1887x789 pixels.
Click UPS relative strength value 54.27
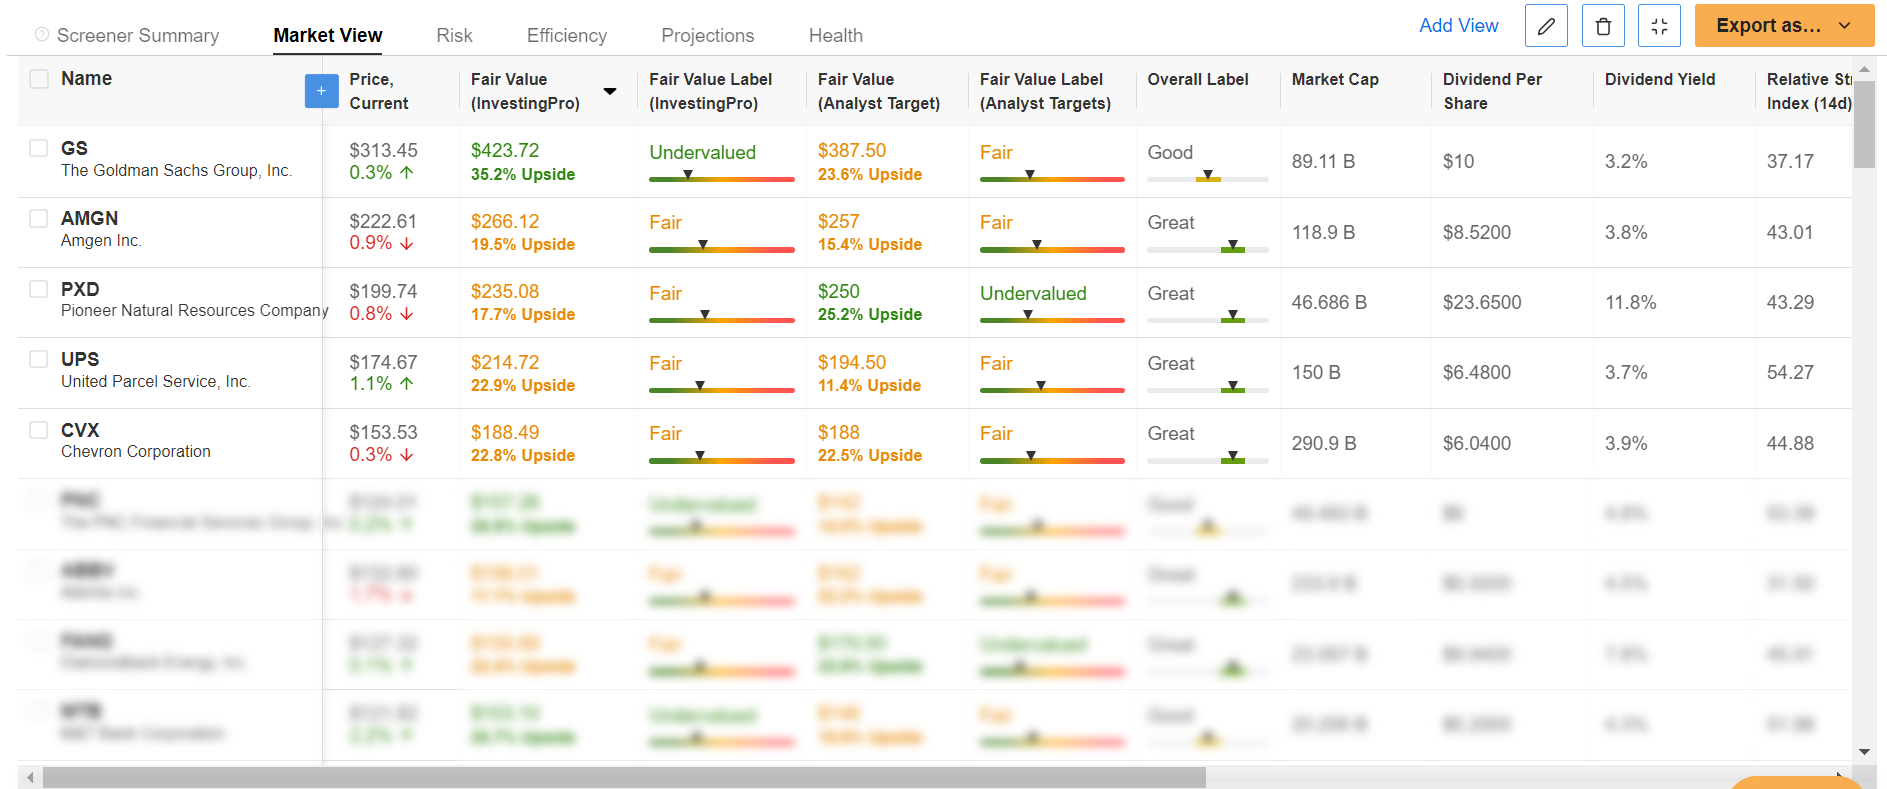pos(1790,372)
